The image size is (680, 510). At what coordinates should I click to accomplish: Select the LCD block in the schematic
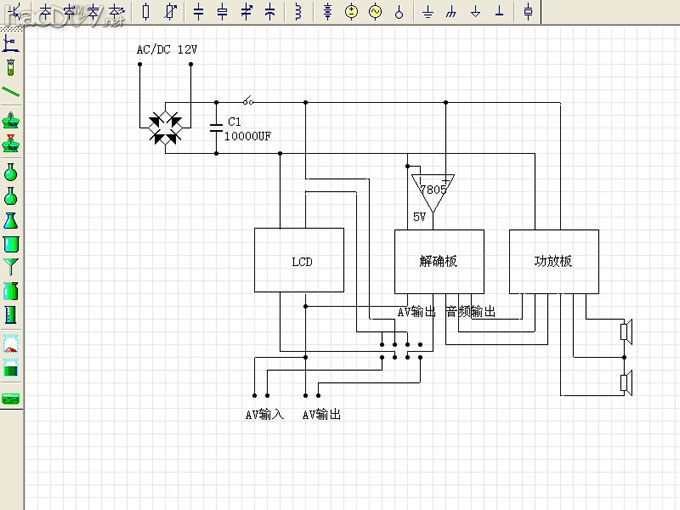coord(299,261)
